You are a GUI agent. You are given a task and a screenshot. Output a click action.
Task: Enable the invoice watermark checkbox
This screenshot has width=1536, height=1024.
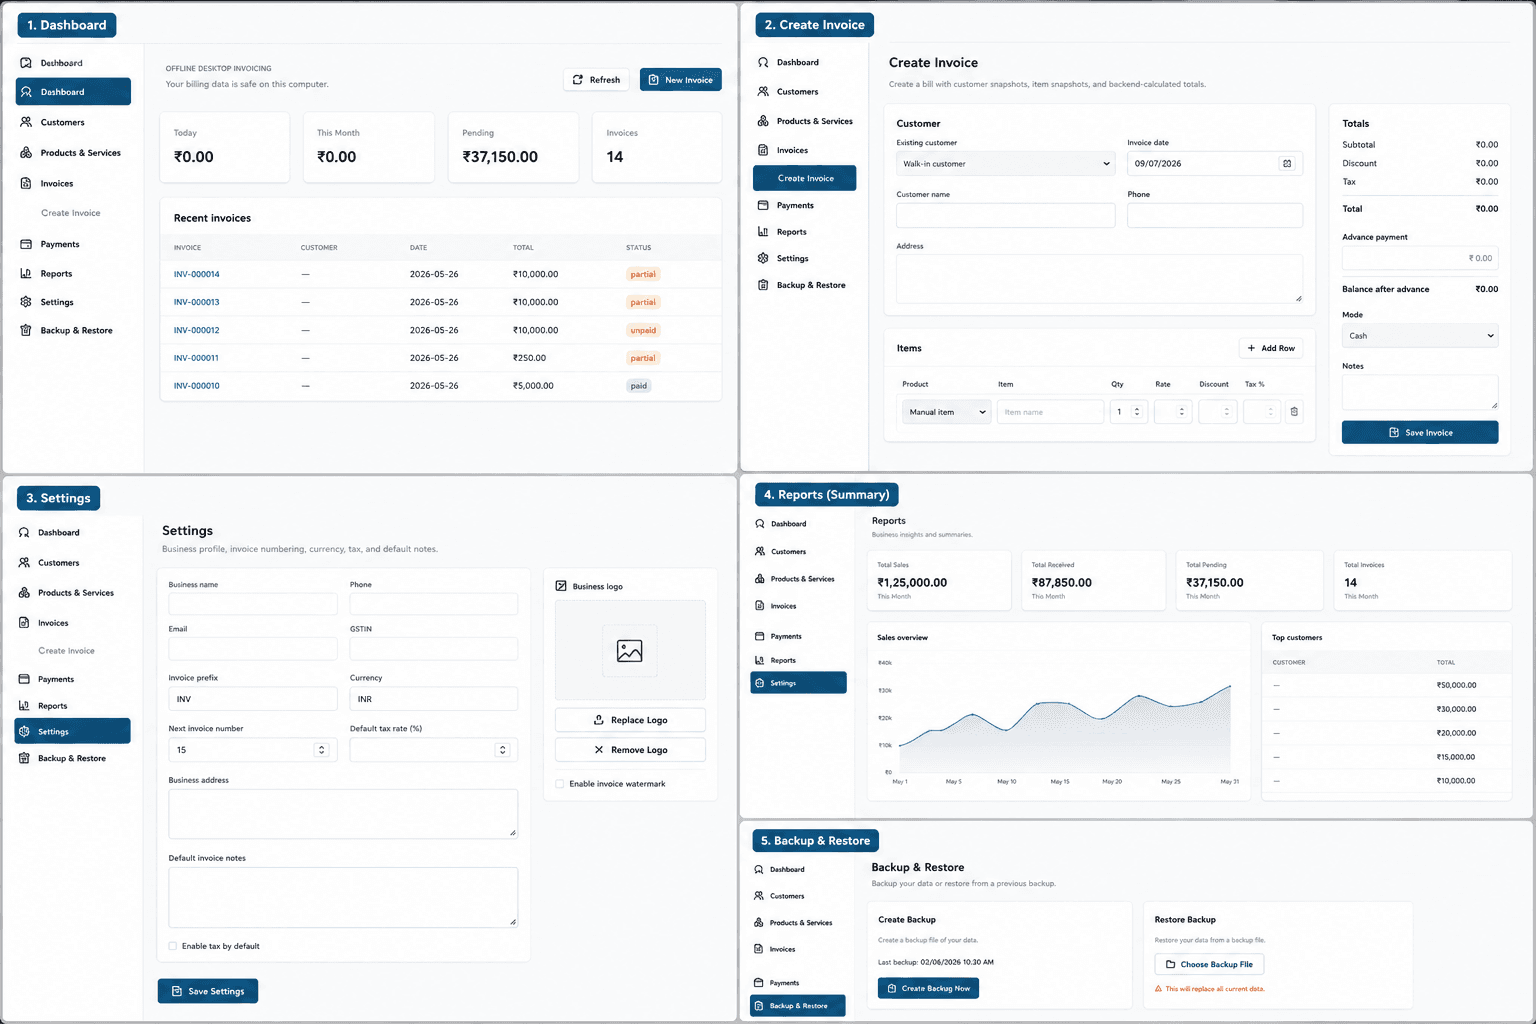[560, 784]
